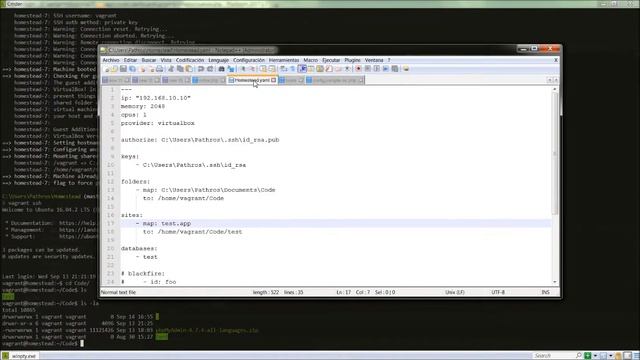Open the ? help menu
This screenshot has height=360, width=640.
(389, 60)
